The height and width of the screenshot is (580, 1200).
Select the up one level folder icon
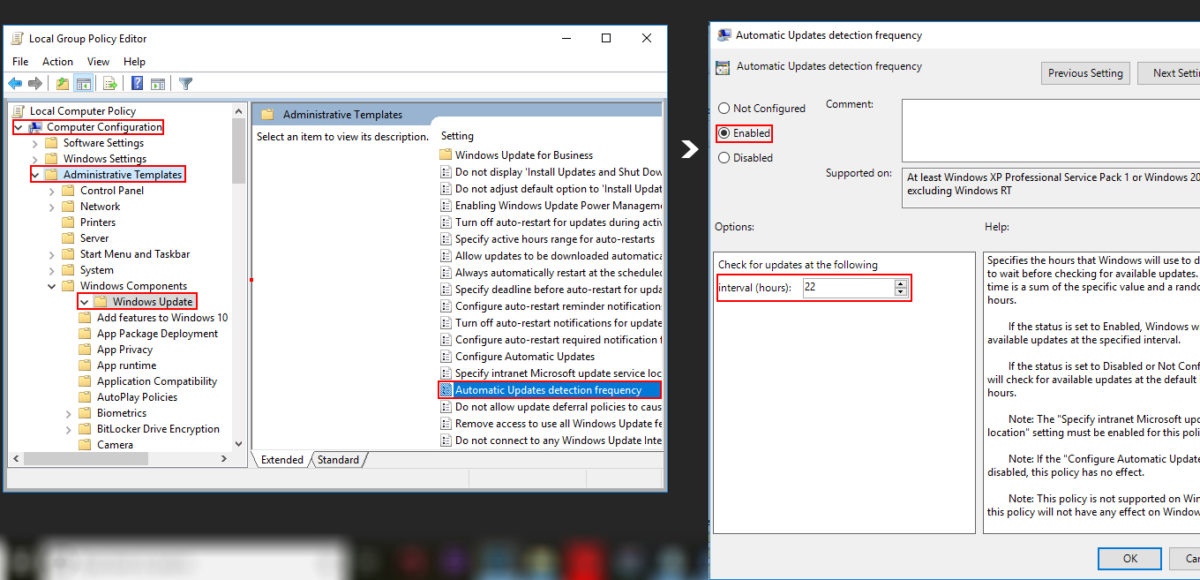coord(63,83)
